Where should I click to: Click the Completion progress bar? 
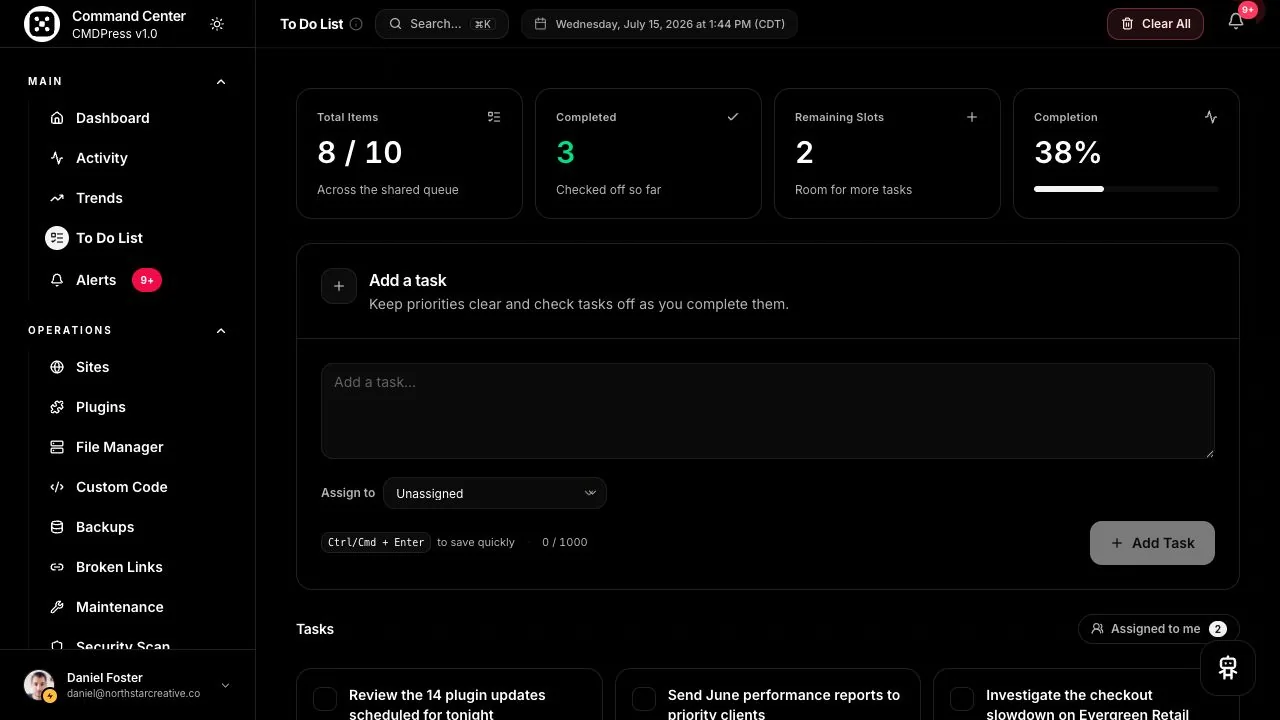pyautogui.click(x=1126, y=189)
